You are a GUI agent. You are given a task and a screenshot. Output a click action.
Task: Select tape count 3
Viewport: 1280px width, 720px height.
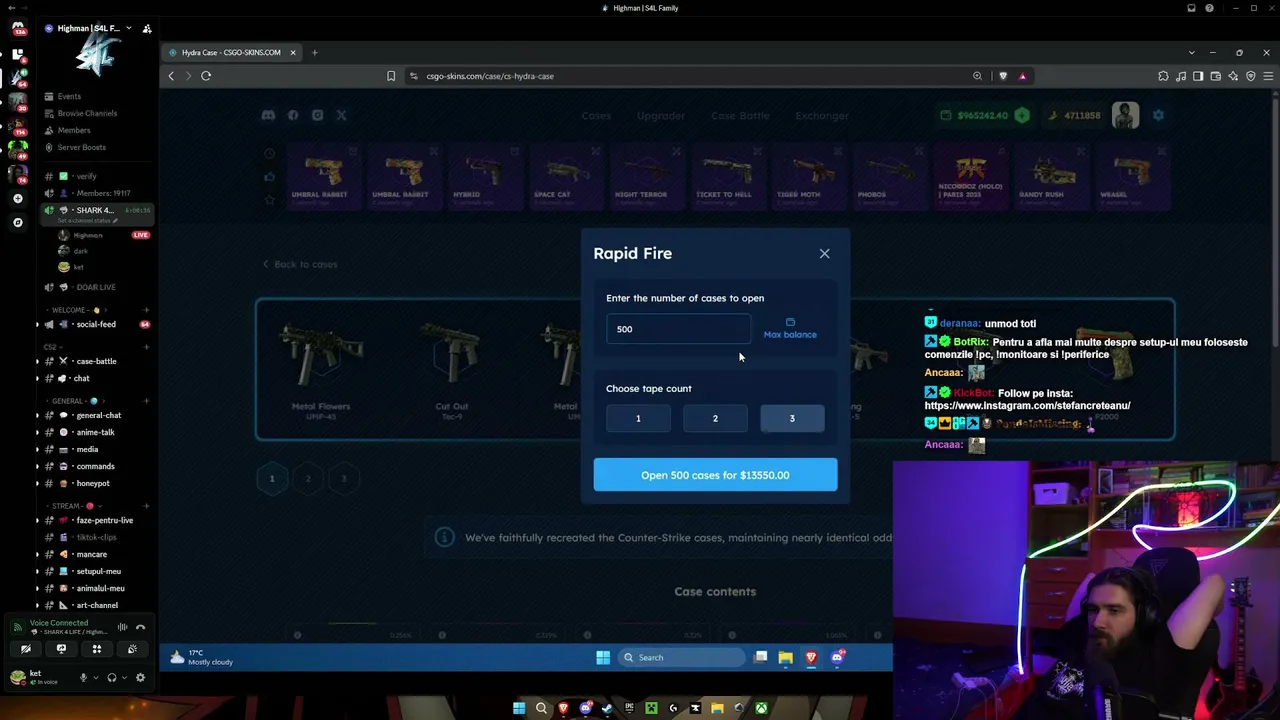click(x=792, y=418)
